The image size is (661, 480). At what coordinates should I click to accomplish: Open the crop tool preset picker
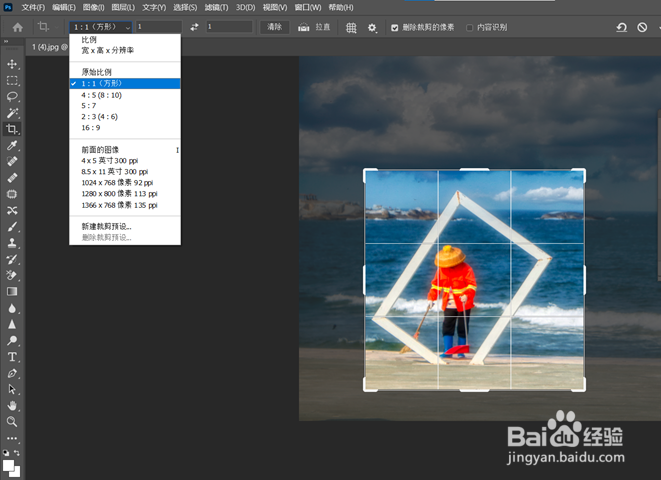point(47,27)
